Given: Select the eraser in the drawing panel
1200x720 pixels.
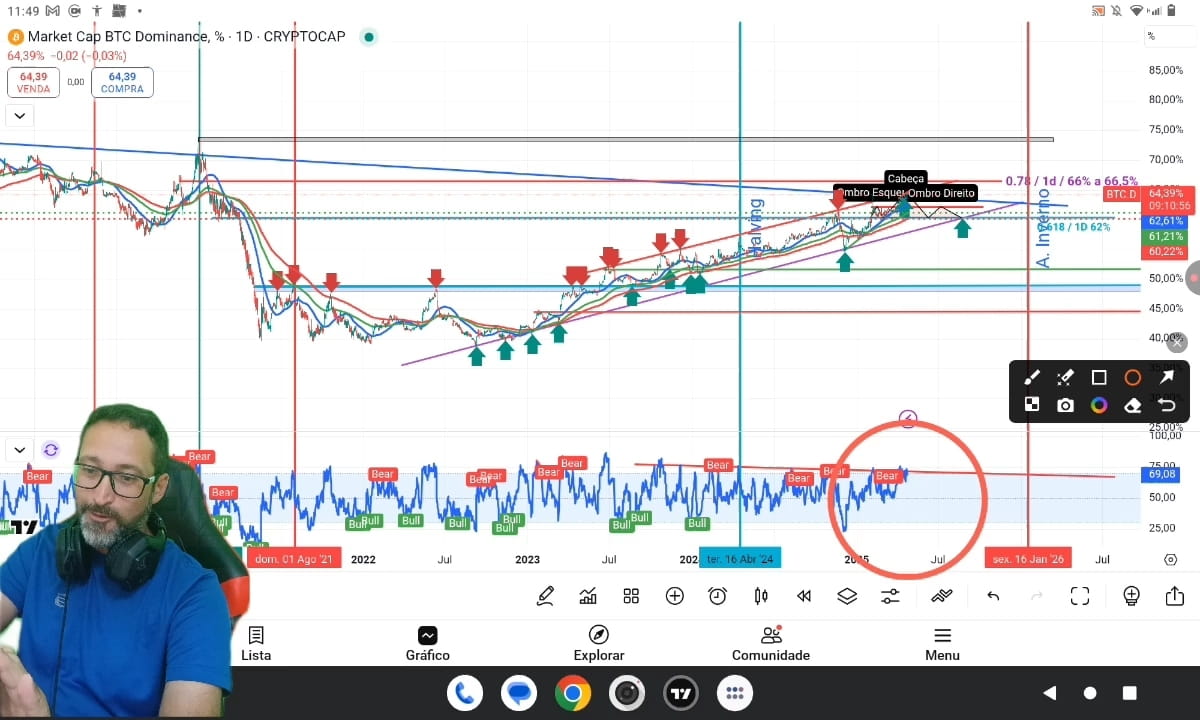Looking at the screenshot, I should tap(1133, 405).
